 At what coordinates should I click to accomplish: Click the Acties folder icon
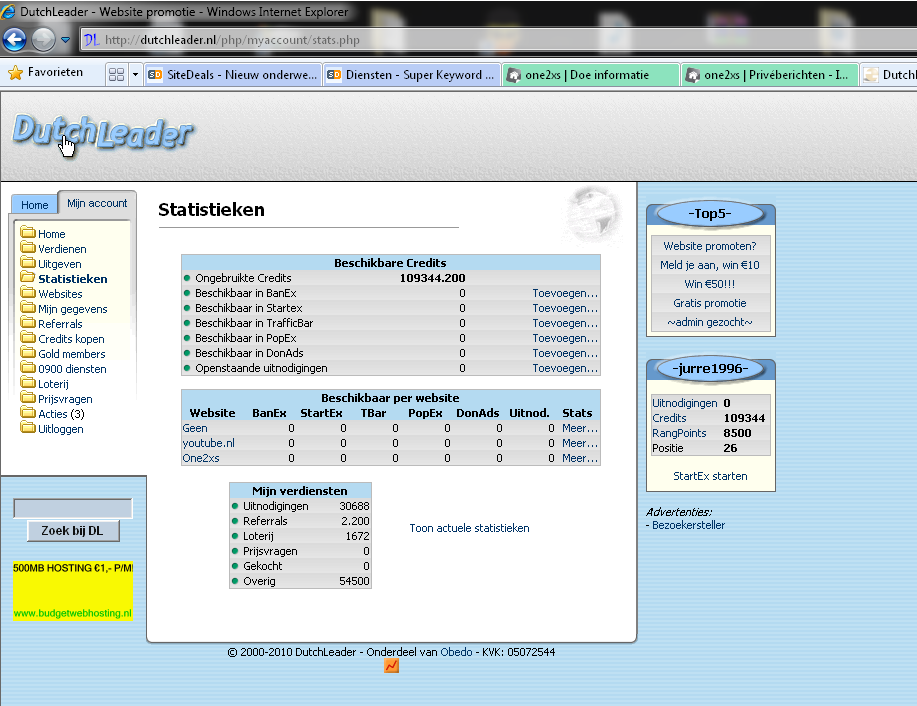click(x=27, y=412)
